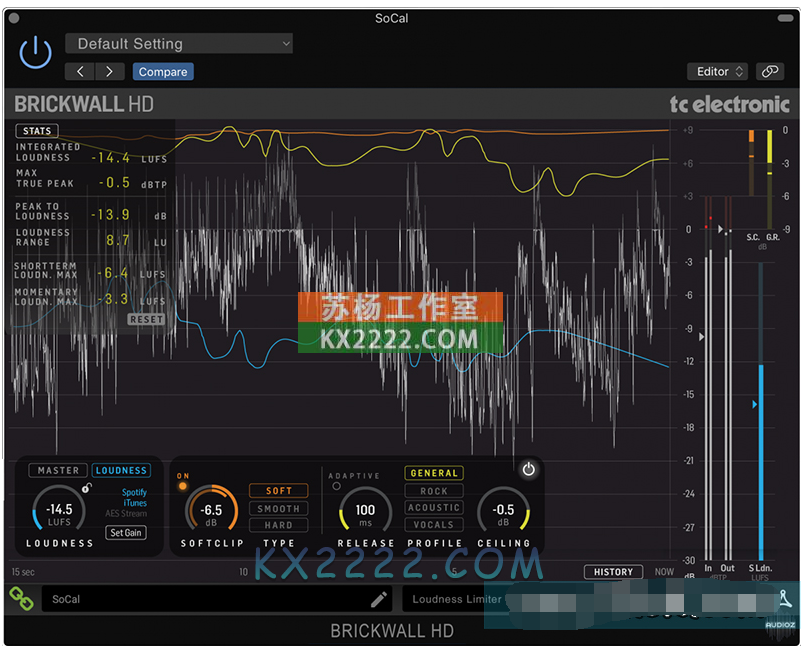Switch to the MASTER tab

[x=58, y=470]
